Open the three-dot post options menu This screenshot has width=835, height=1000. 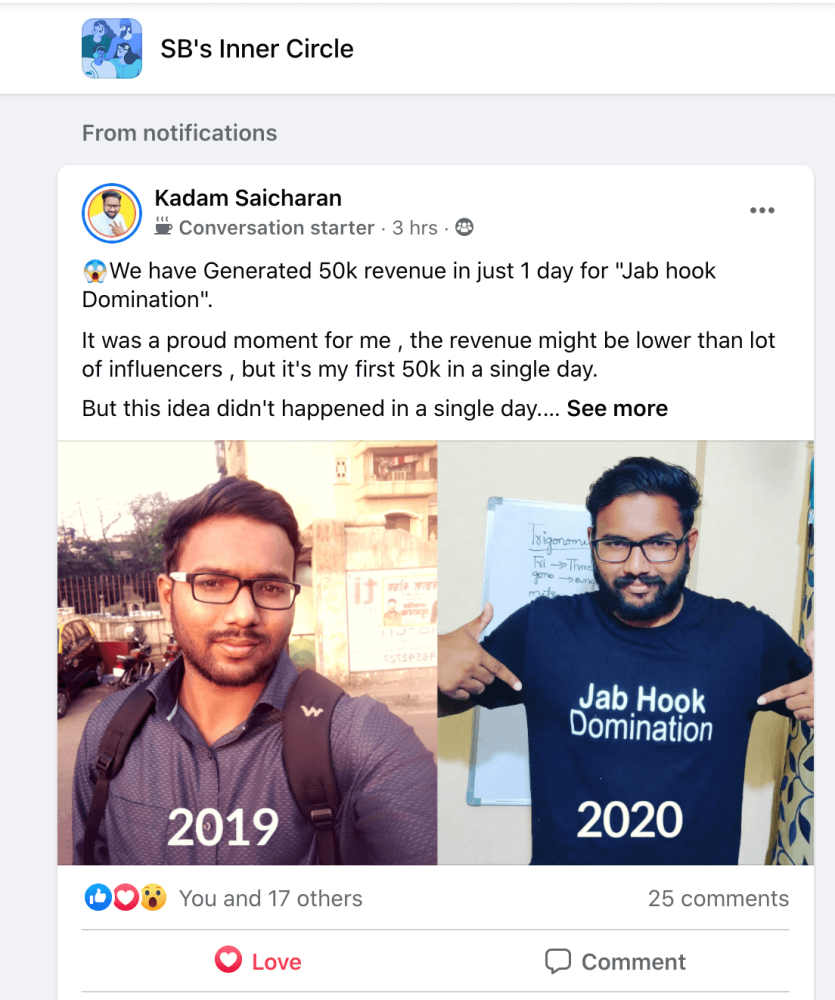(762, 210)
